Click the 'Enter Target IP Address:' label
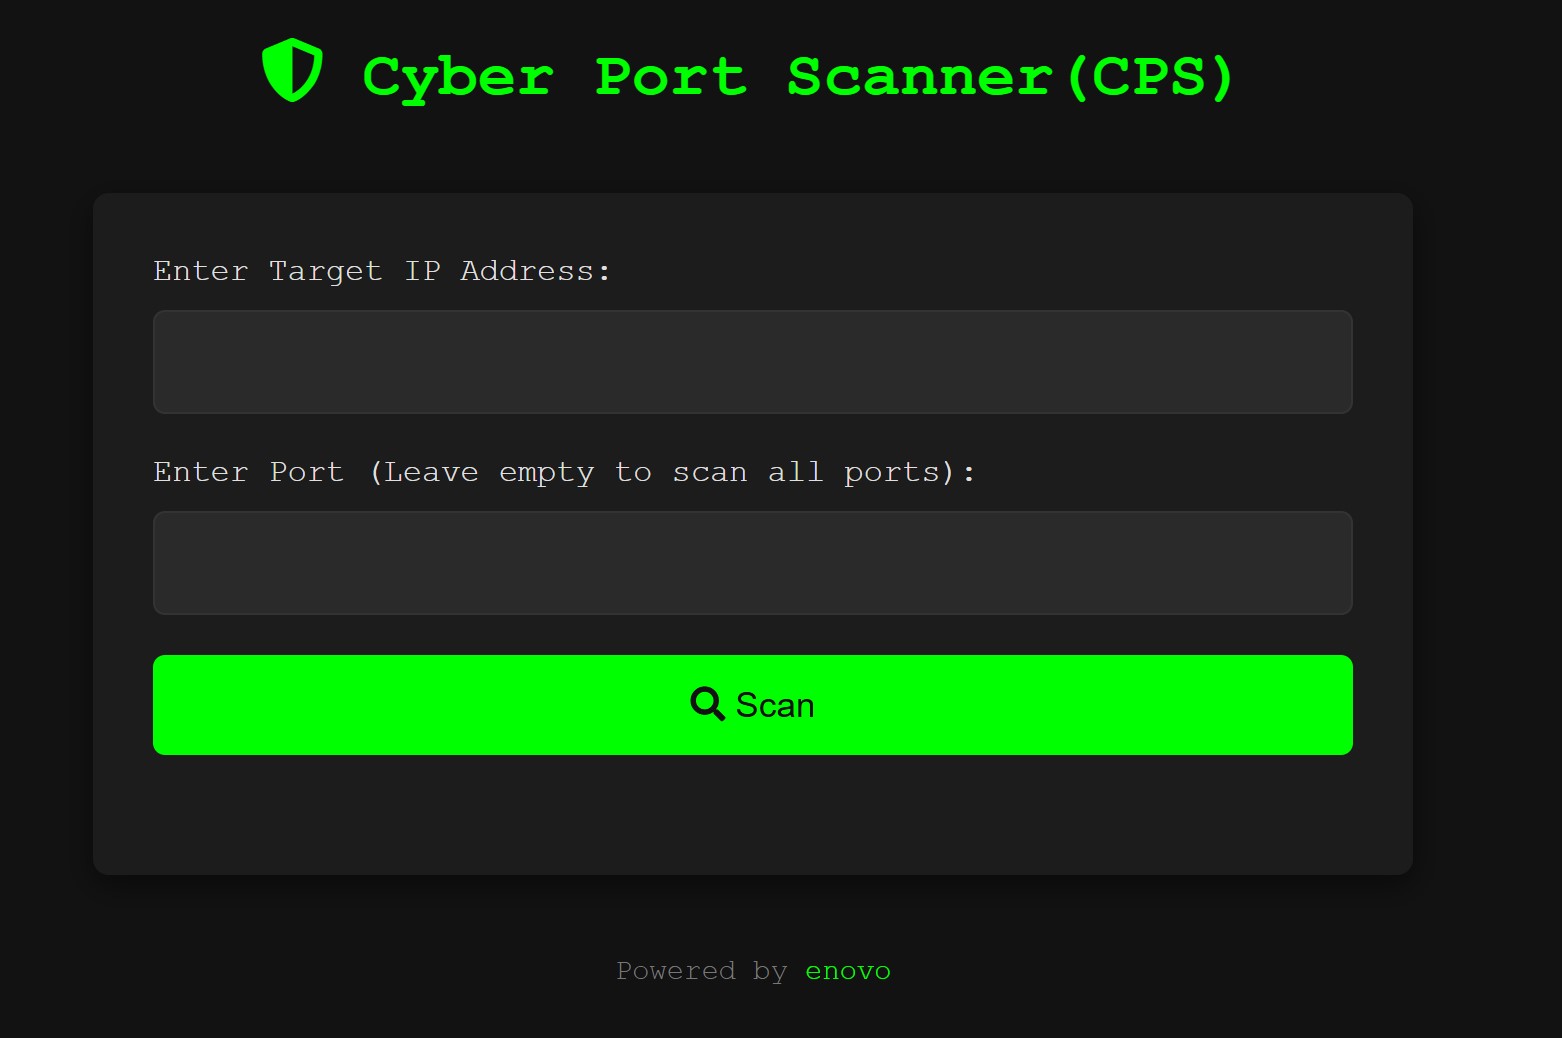 [381, 270]
